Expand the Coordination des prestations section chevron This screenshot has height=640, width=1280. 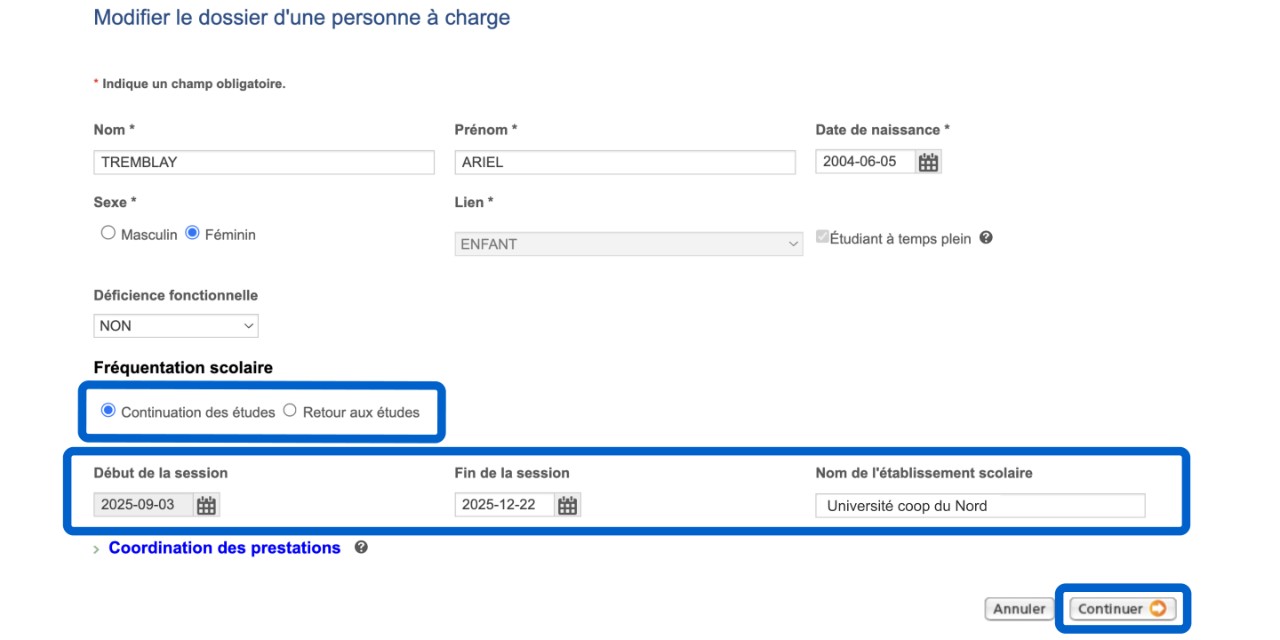tap(97, 549)
